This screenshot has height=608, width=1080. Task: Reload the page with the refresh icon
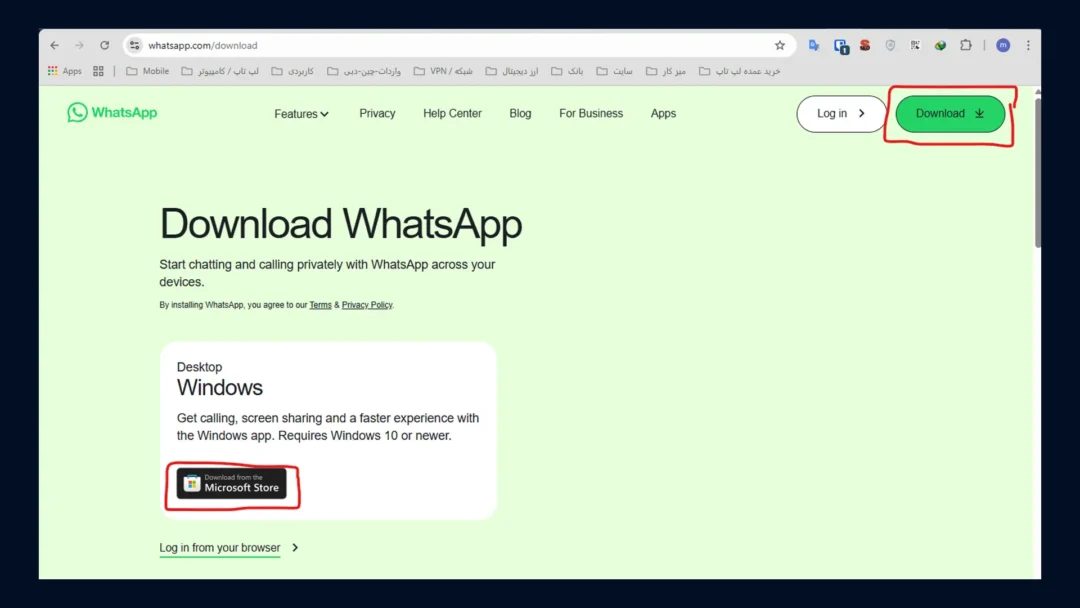[104, 45]
